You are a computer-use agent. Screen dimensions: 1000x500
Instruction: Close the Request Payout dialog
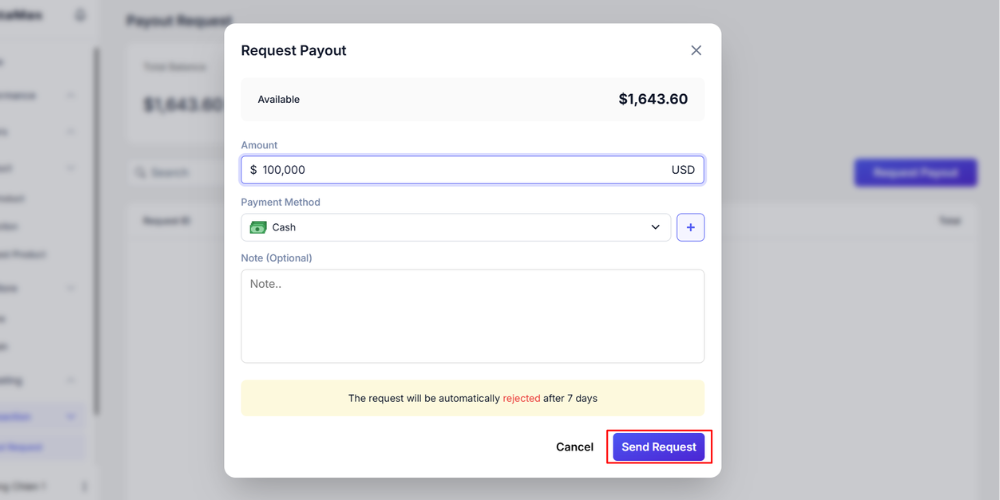pos(696,50)
